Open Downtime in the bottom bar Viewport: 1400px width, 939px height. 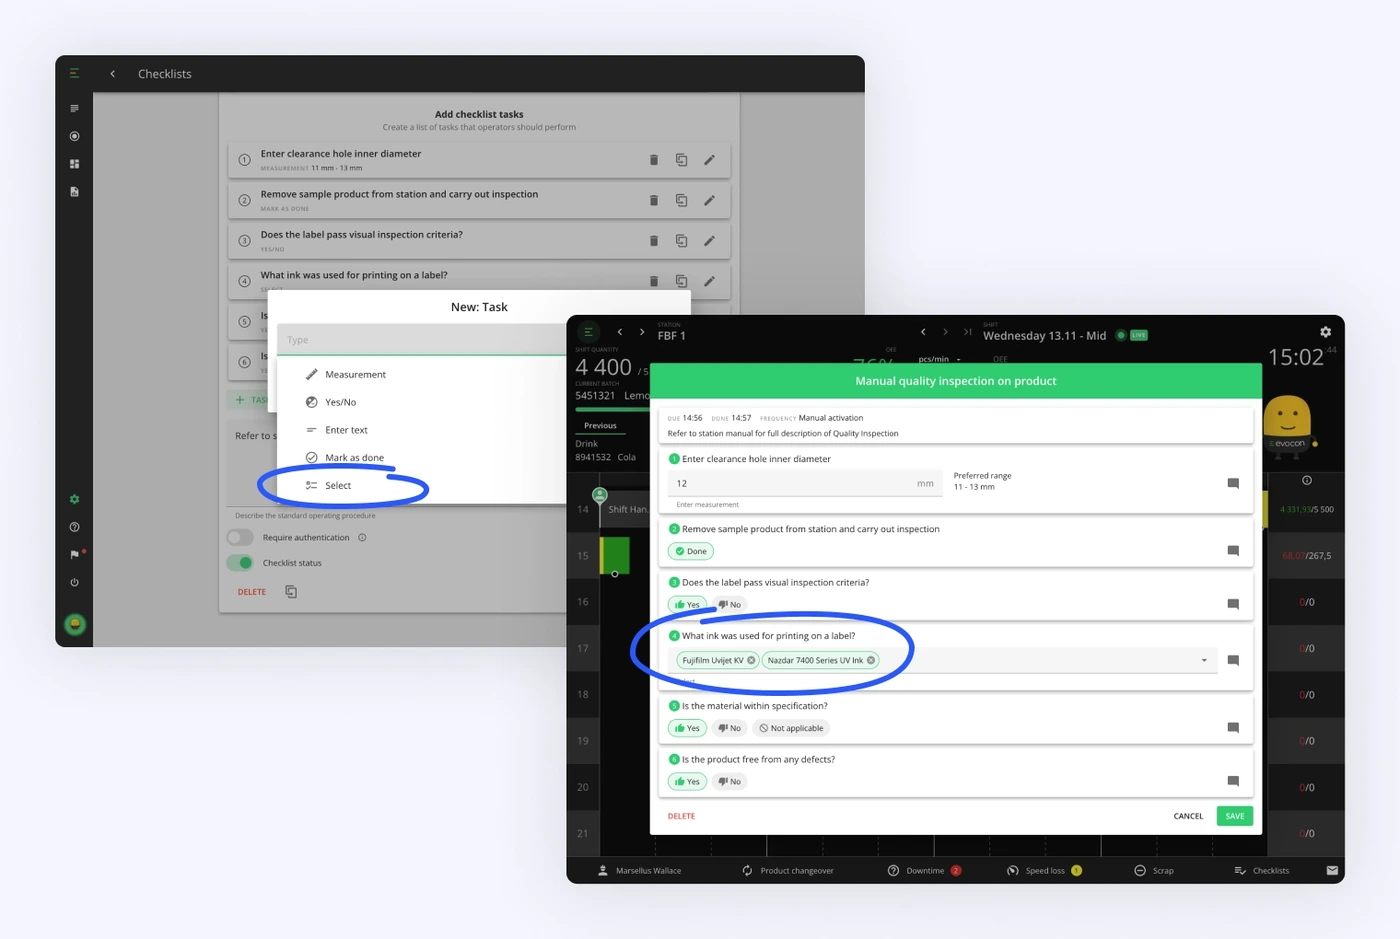[924, 871]
